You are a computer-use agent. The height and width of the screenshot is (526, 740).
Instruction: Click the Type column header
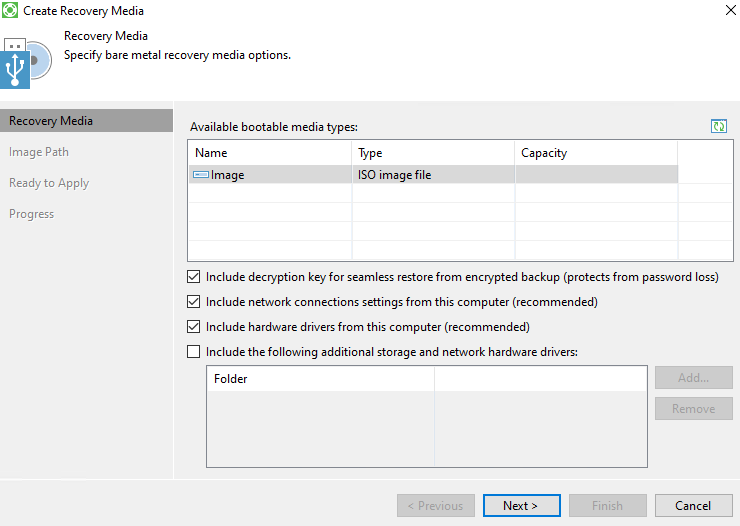click(432, 153)
